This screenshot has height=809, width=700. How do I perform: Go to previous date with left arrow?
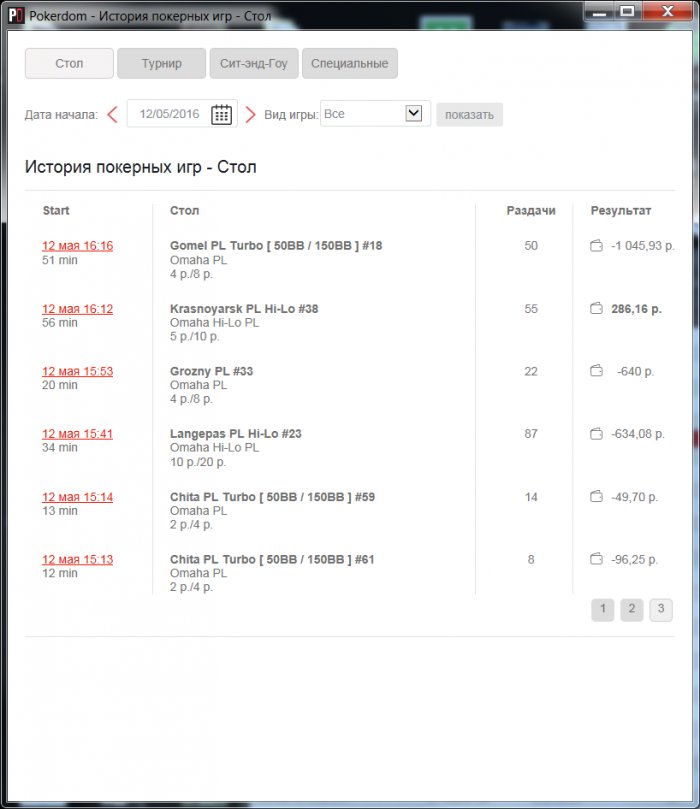[x=112, y=115]
